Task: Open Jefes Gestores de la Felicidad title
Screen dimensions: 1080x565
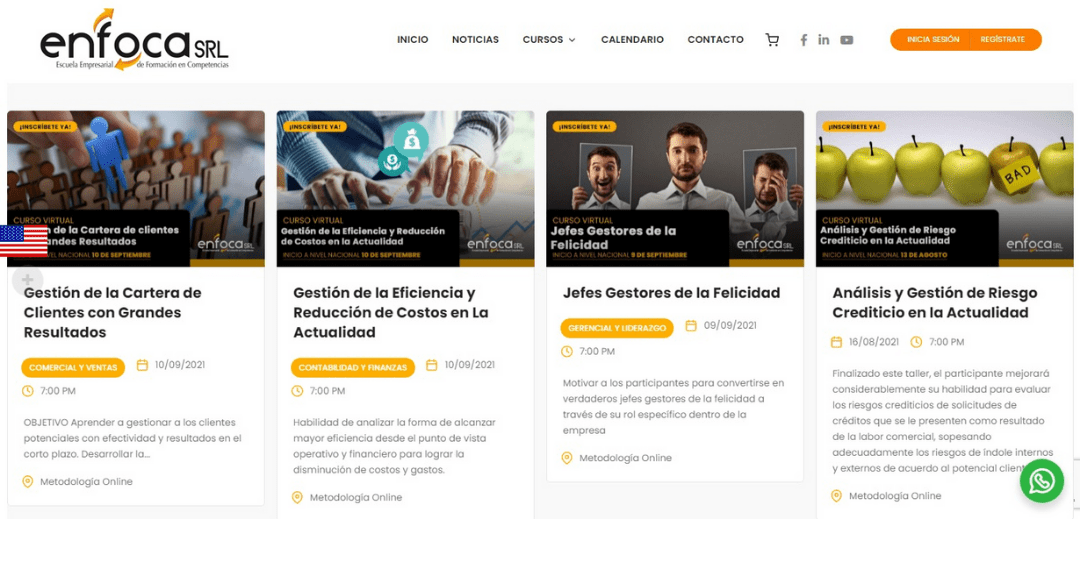Action: (x=672, y=293)
